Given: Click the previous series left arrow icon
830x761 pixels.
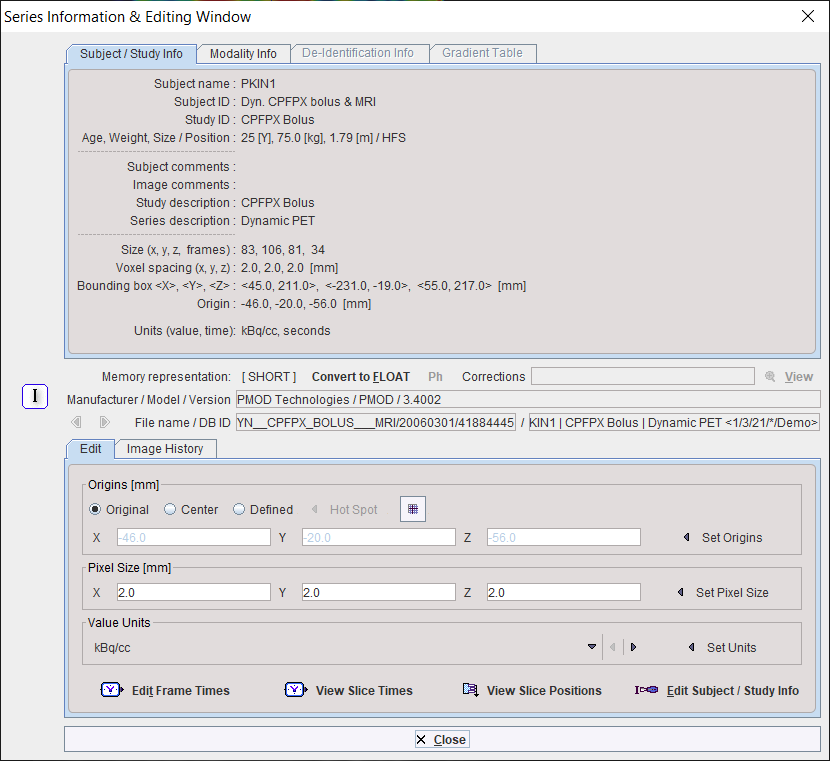Looking at the screenshot, I should point(76,422).
